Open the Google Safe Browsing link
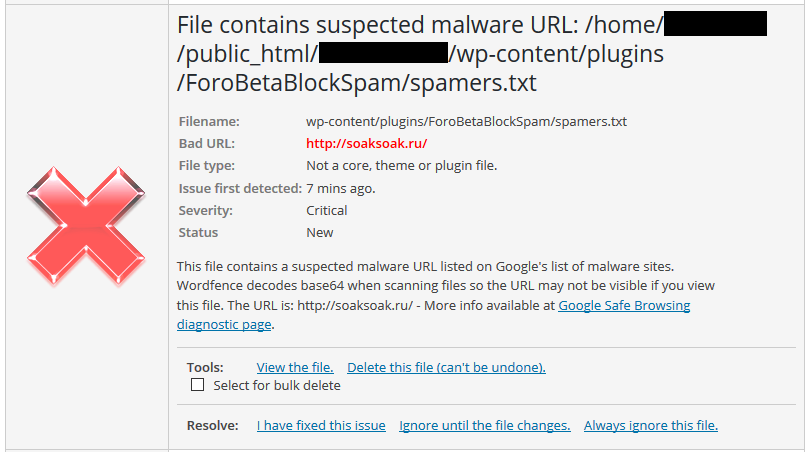Viewport: 809px width, 452px height. [624, 305]
